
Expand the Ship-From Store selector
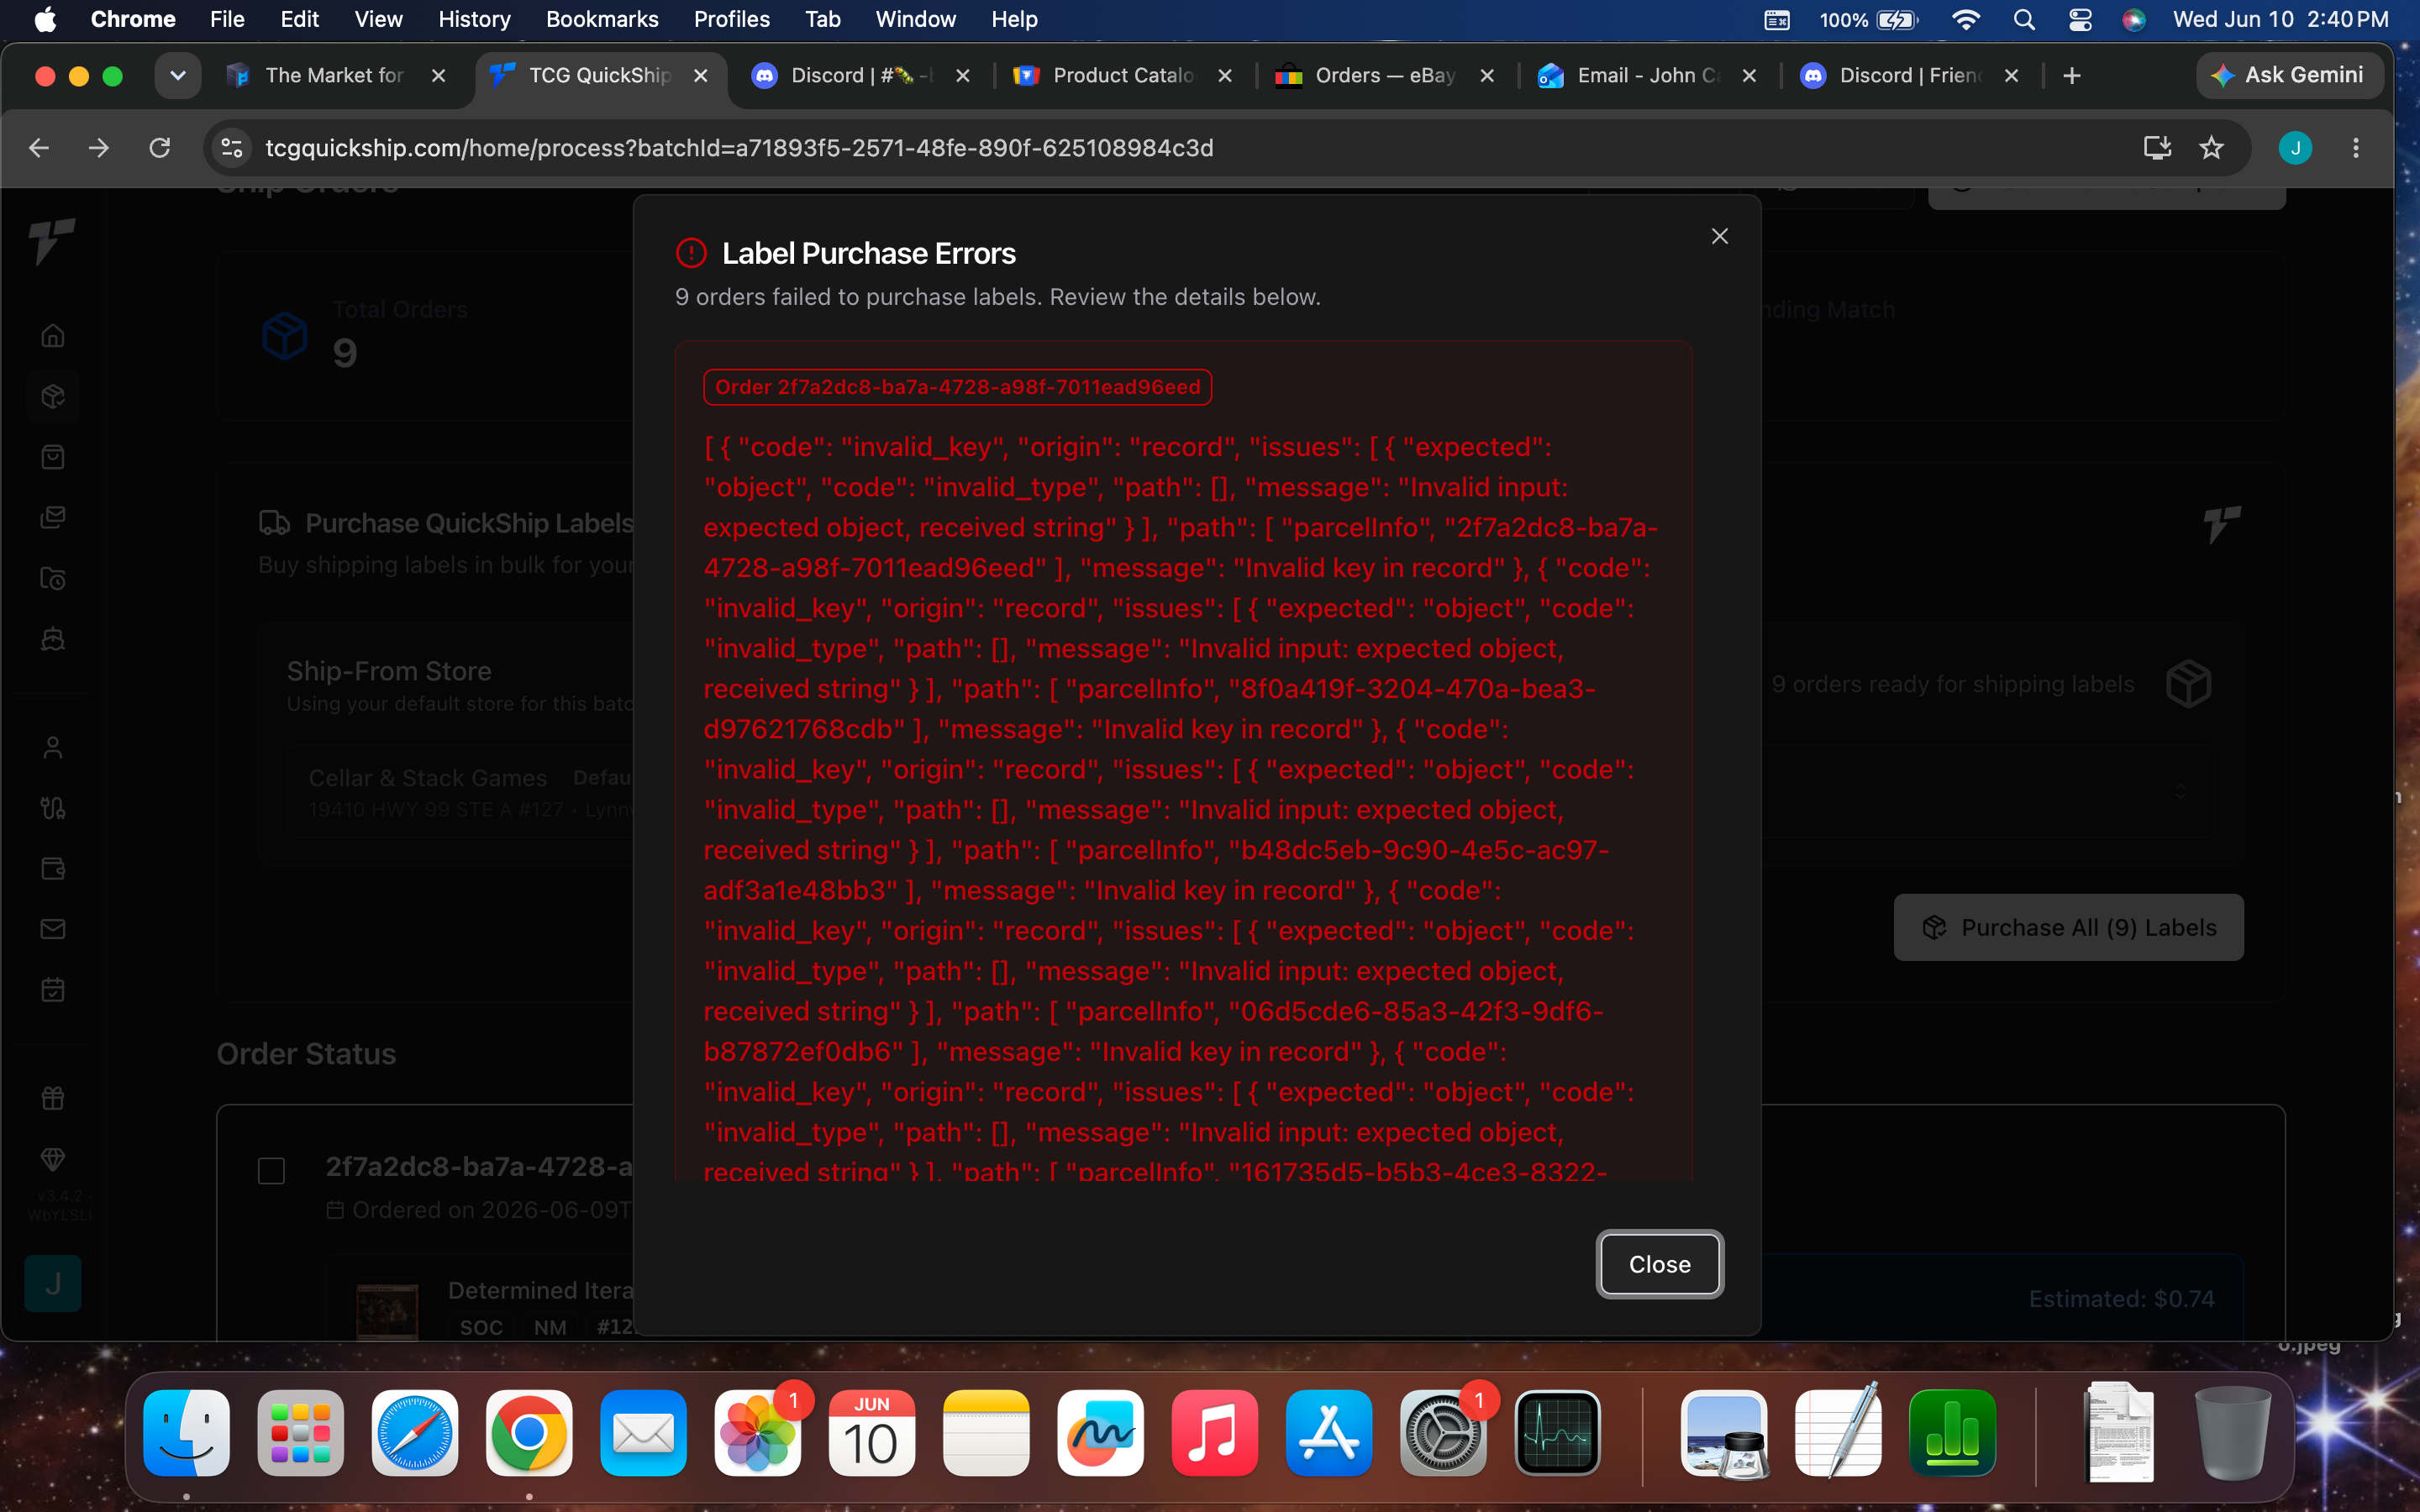click(2180, 792)
